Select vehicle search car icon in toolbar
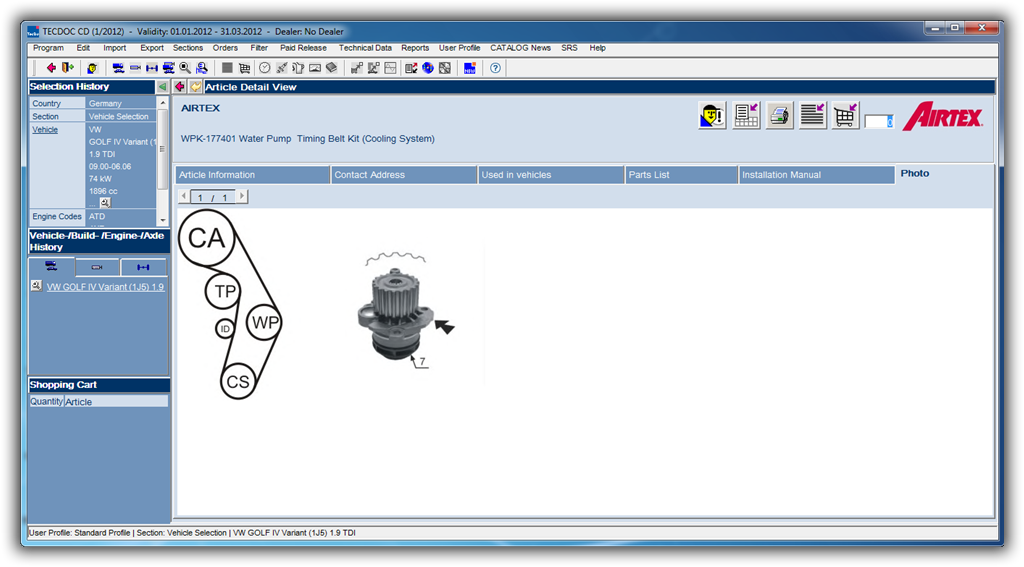The height and width of the screenshot is (567, 1024). pos(118,68)
